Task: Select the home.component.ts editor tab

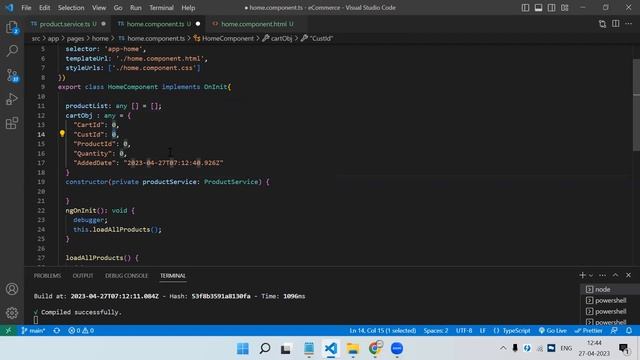Action: 158,24
